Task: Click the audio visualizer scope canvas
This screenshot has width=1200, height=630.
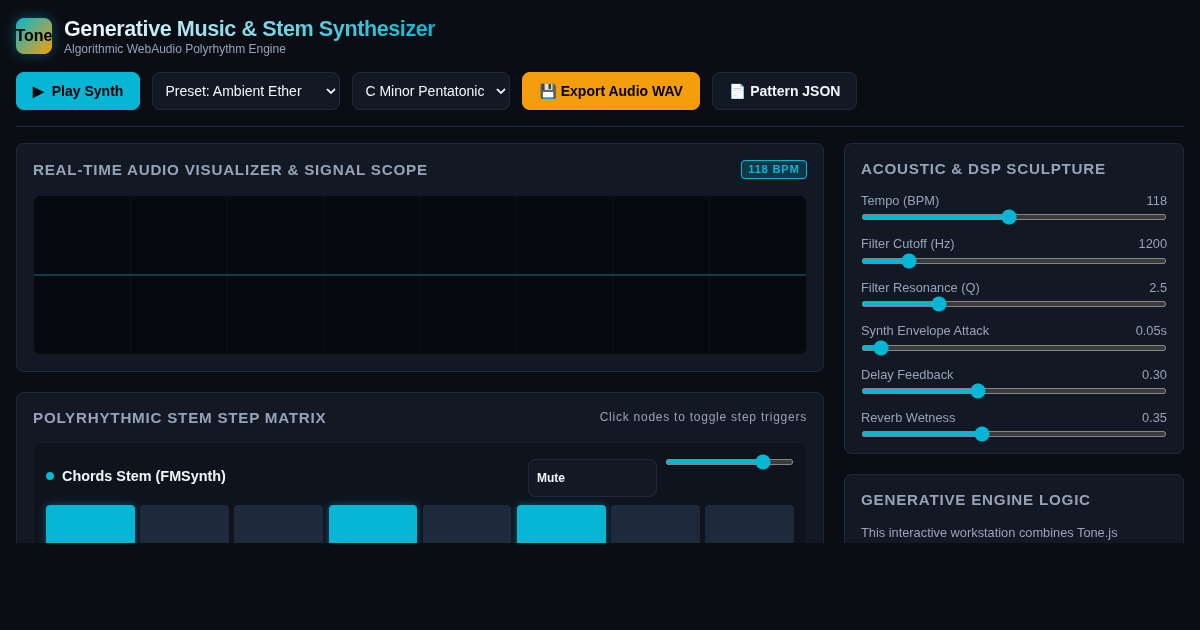Action: pyautogui.click(x=420, y=275)
